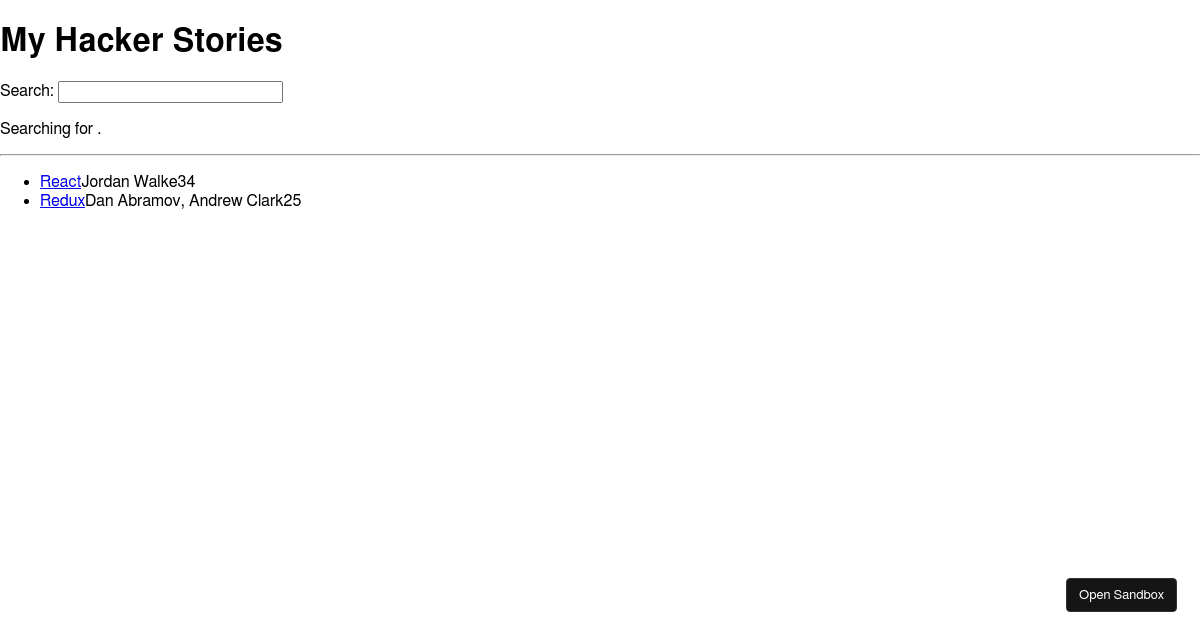Click the bullet point before React
Screen dimensions: 1200x630
click(x=27, y=182)
